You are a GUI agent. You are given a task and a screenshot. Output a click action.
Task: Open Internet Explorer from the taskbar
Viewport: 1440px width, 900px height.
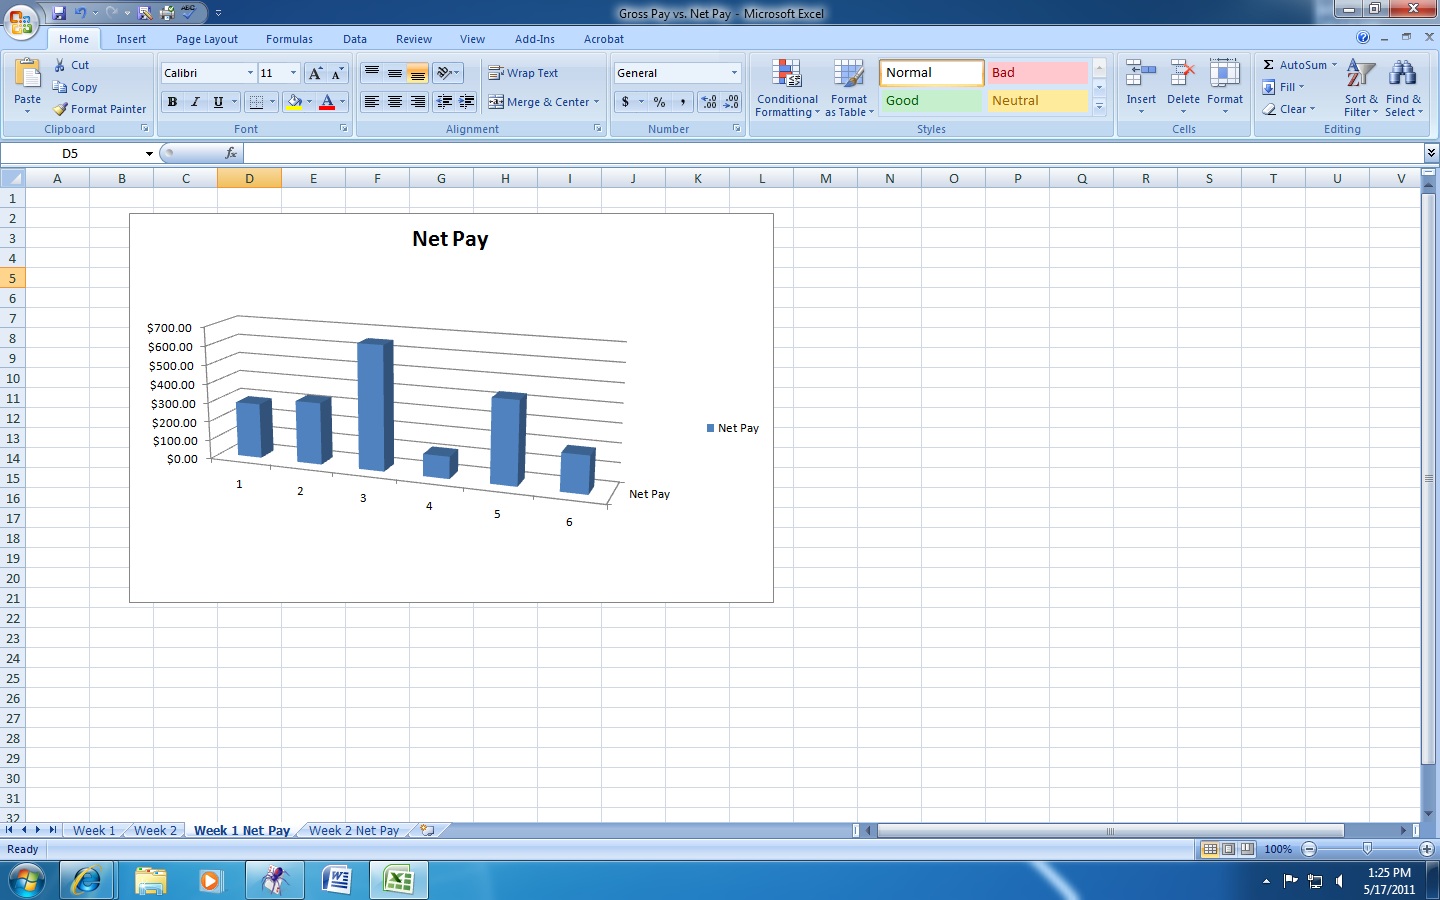(87, 880)
